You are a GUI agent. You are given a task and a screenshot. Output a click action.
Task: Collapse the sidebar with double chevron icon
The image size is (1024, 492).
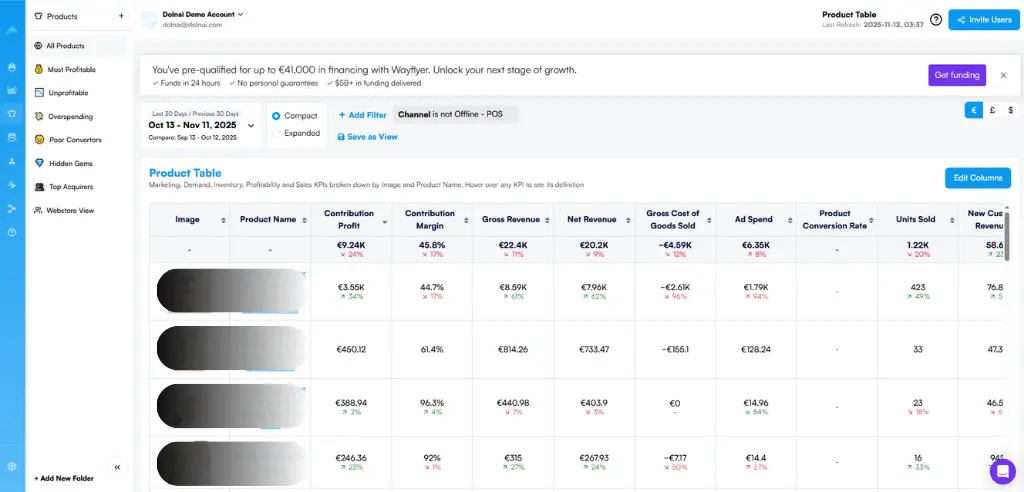[x=118, y=467]
